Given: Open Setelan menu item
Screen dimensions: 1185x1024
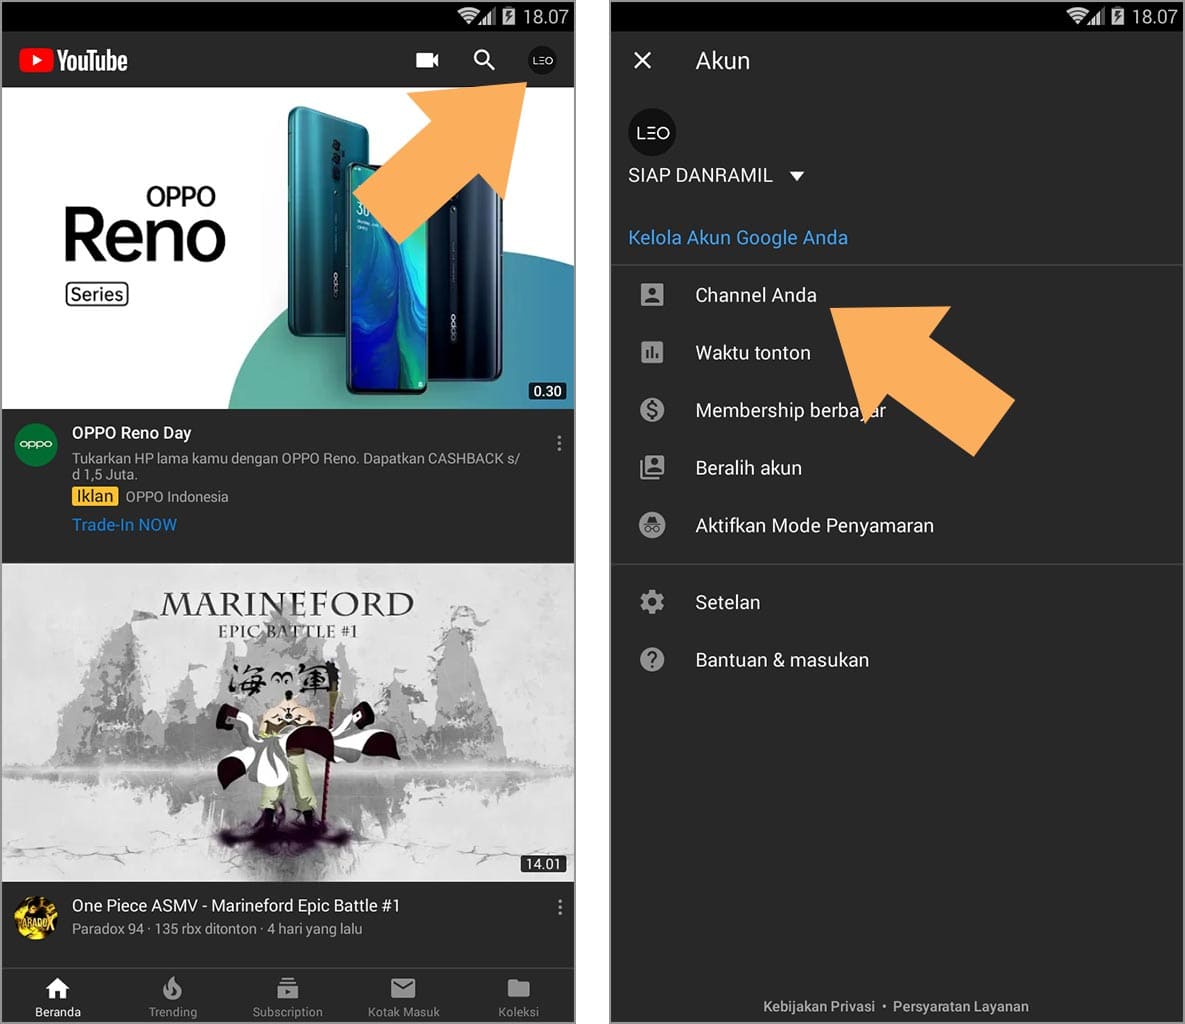Looking at the screenshot, I should click(x=897, y=602).
